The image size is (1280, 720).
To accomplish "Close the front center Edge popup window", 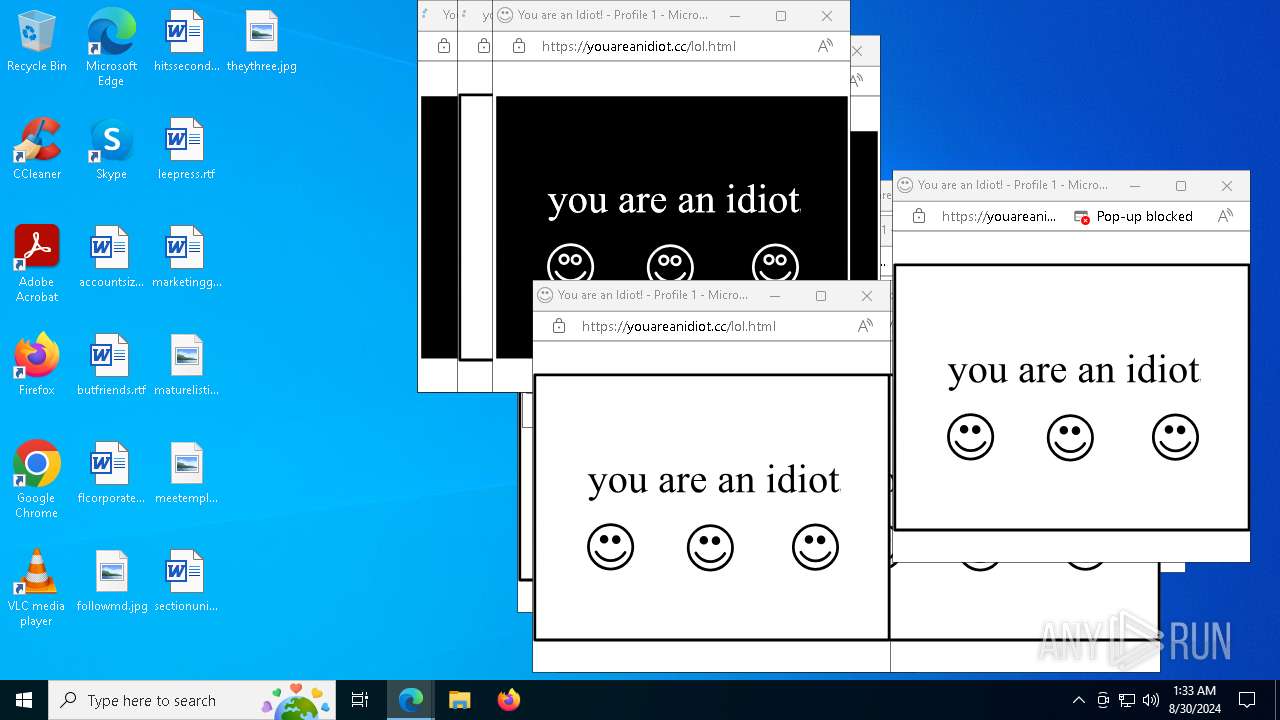I will click(x=867, y=296).
